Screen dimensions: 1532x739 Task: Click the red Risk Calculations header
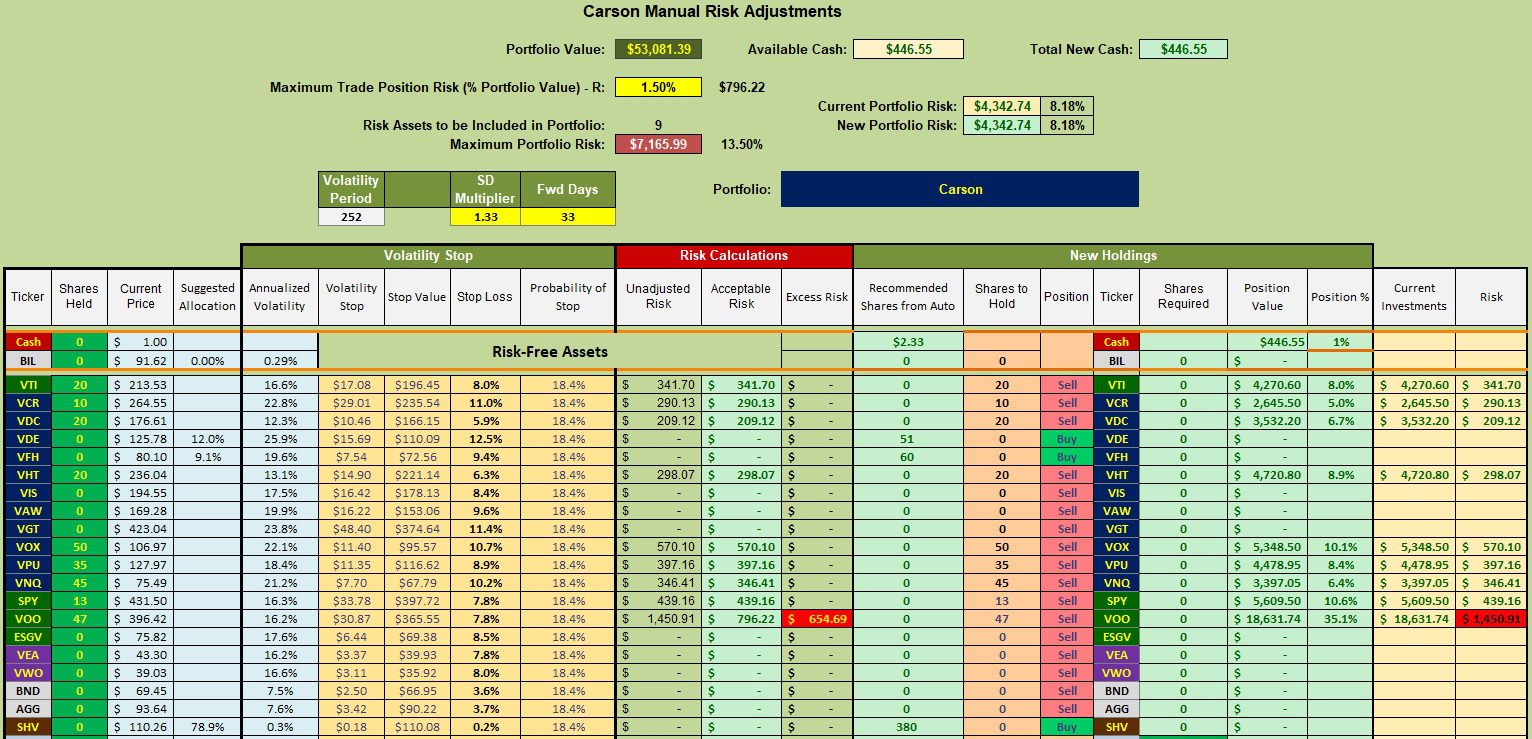[734, 256]
